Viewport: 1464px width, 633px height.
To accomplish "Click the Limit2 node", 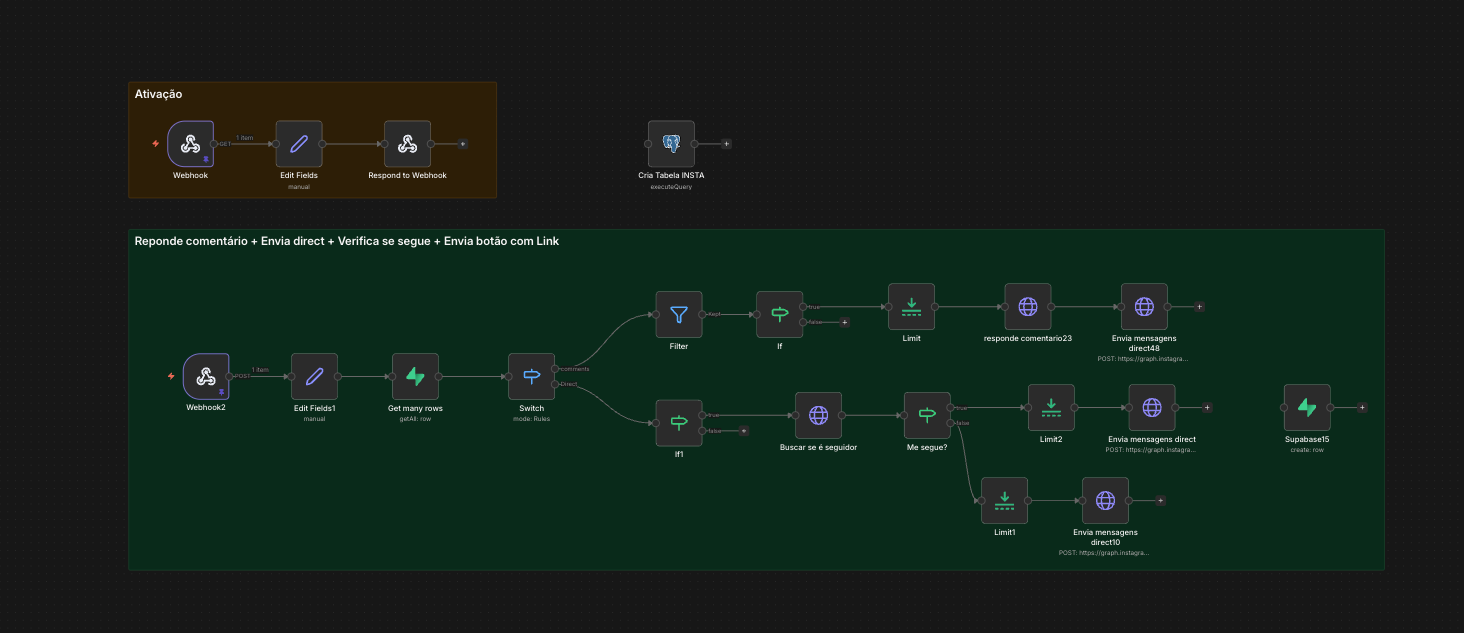I will pos(1051,408).
